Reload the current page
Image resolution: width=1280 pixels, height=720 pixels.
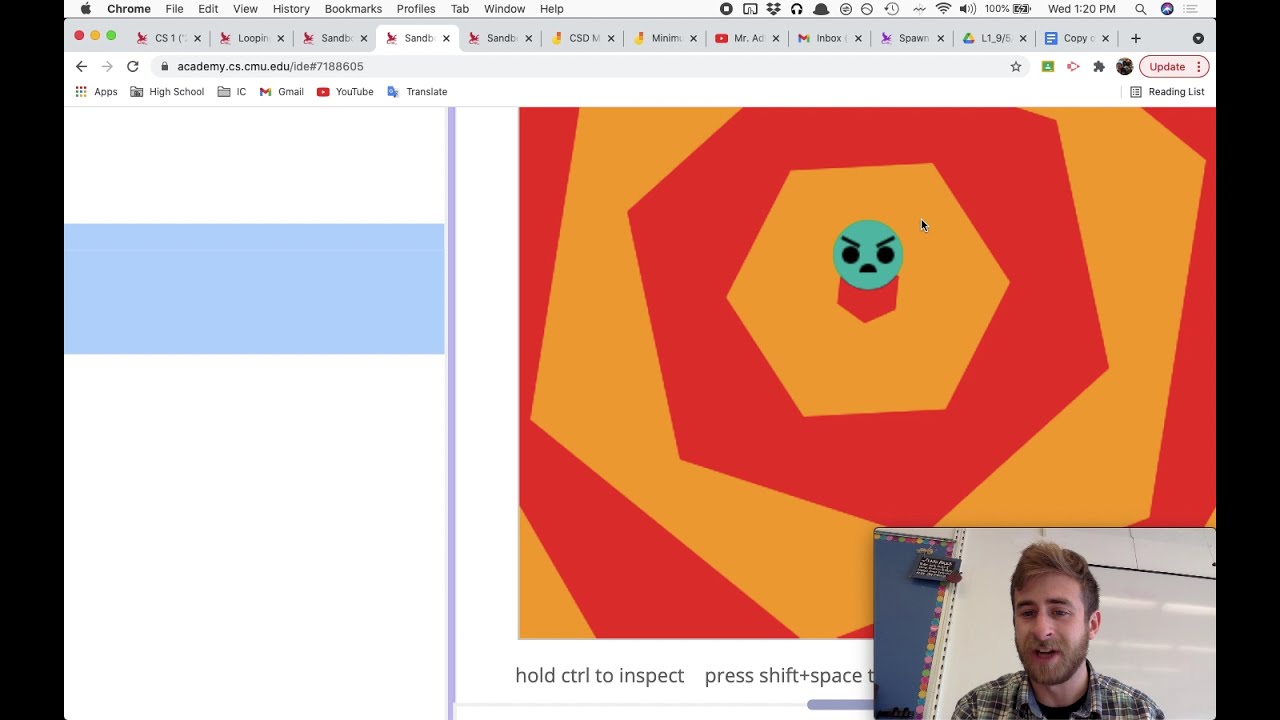[x=132, y=66]
